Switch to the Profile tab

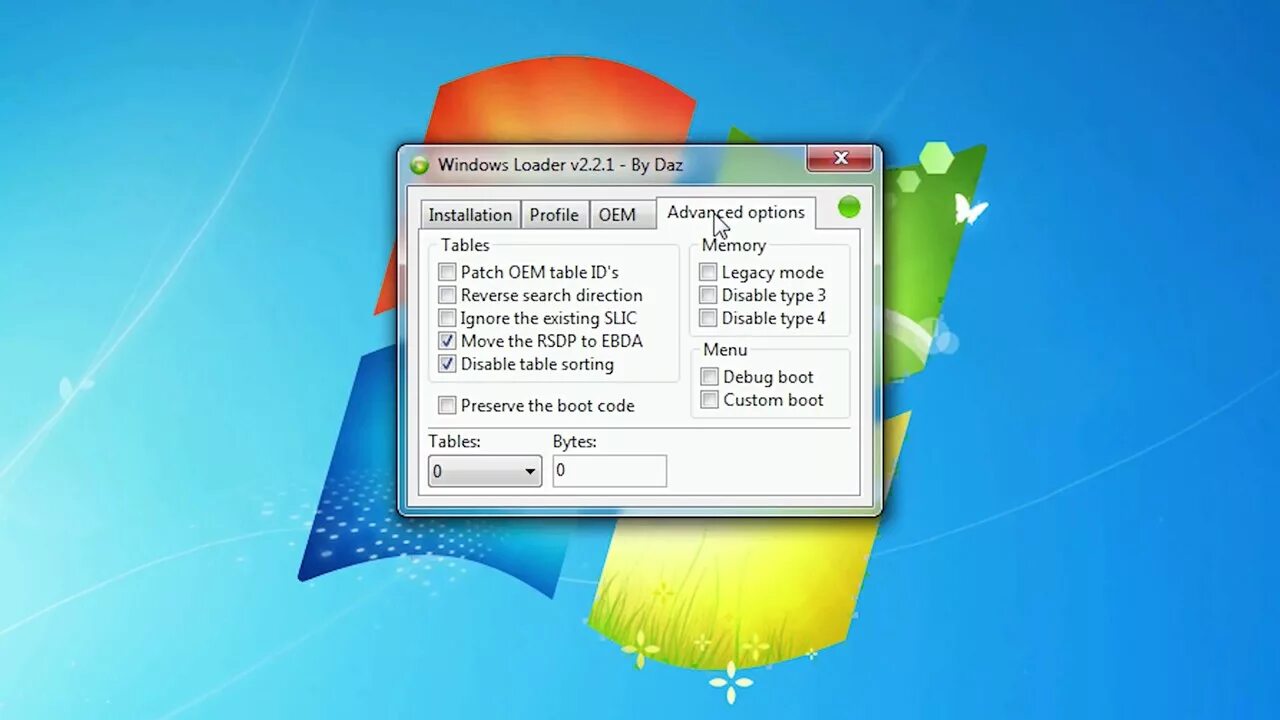click(x=554, y=215)
